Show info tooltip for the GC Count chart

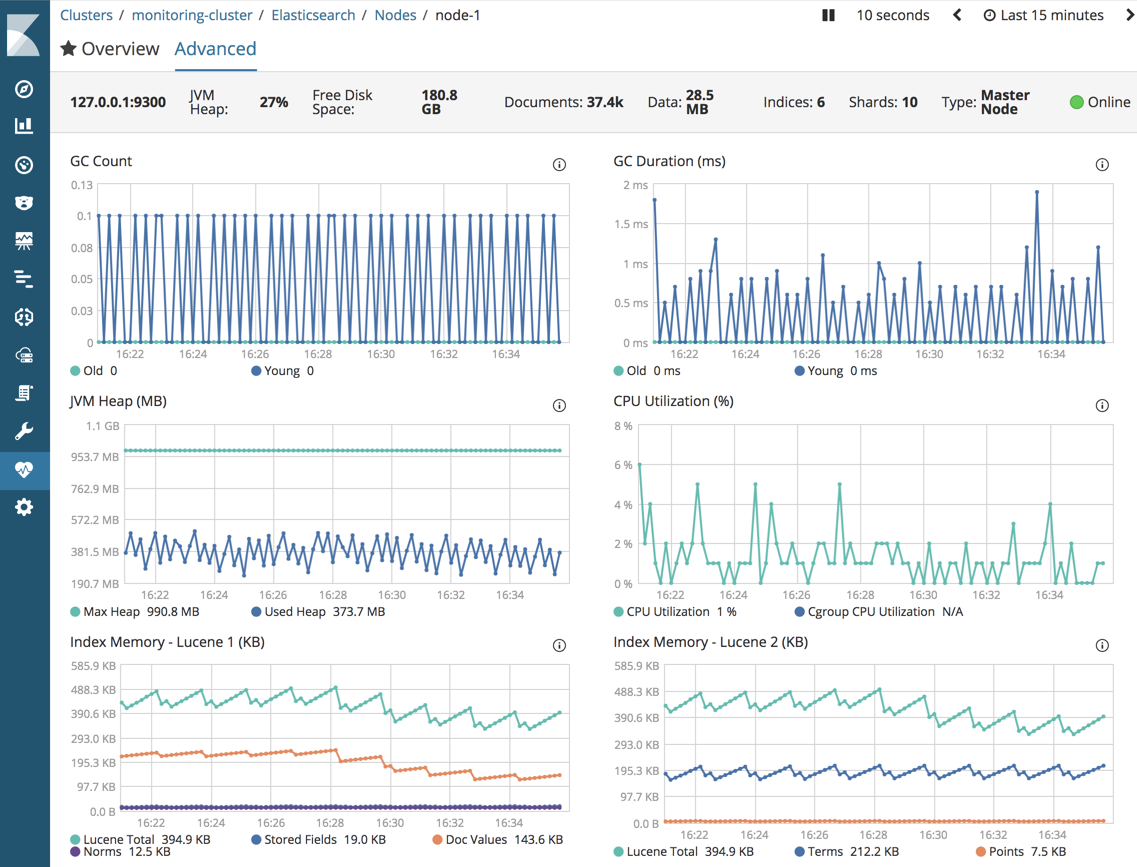pyautogui.click(x=559, y=164)
